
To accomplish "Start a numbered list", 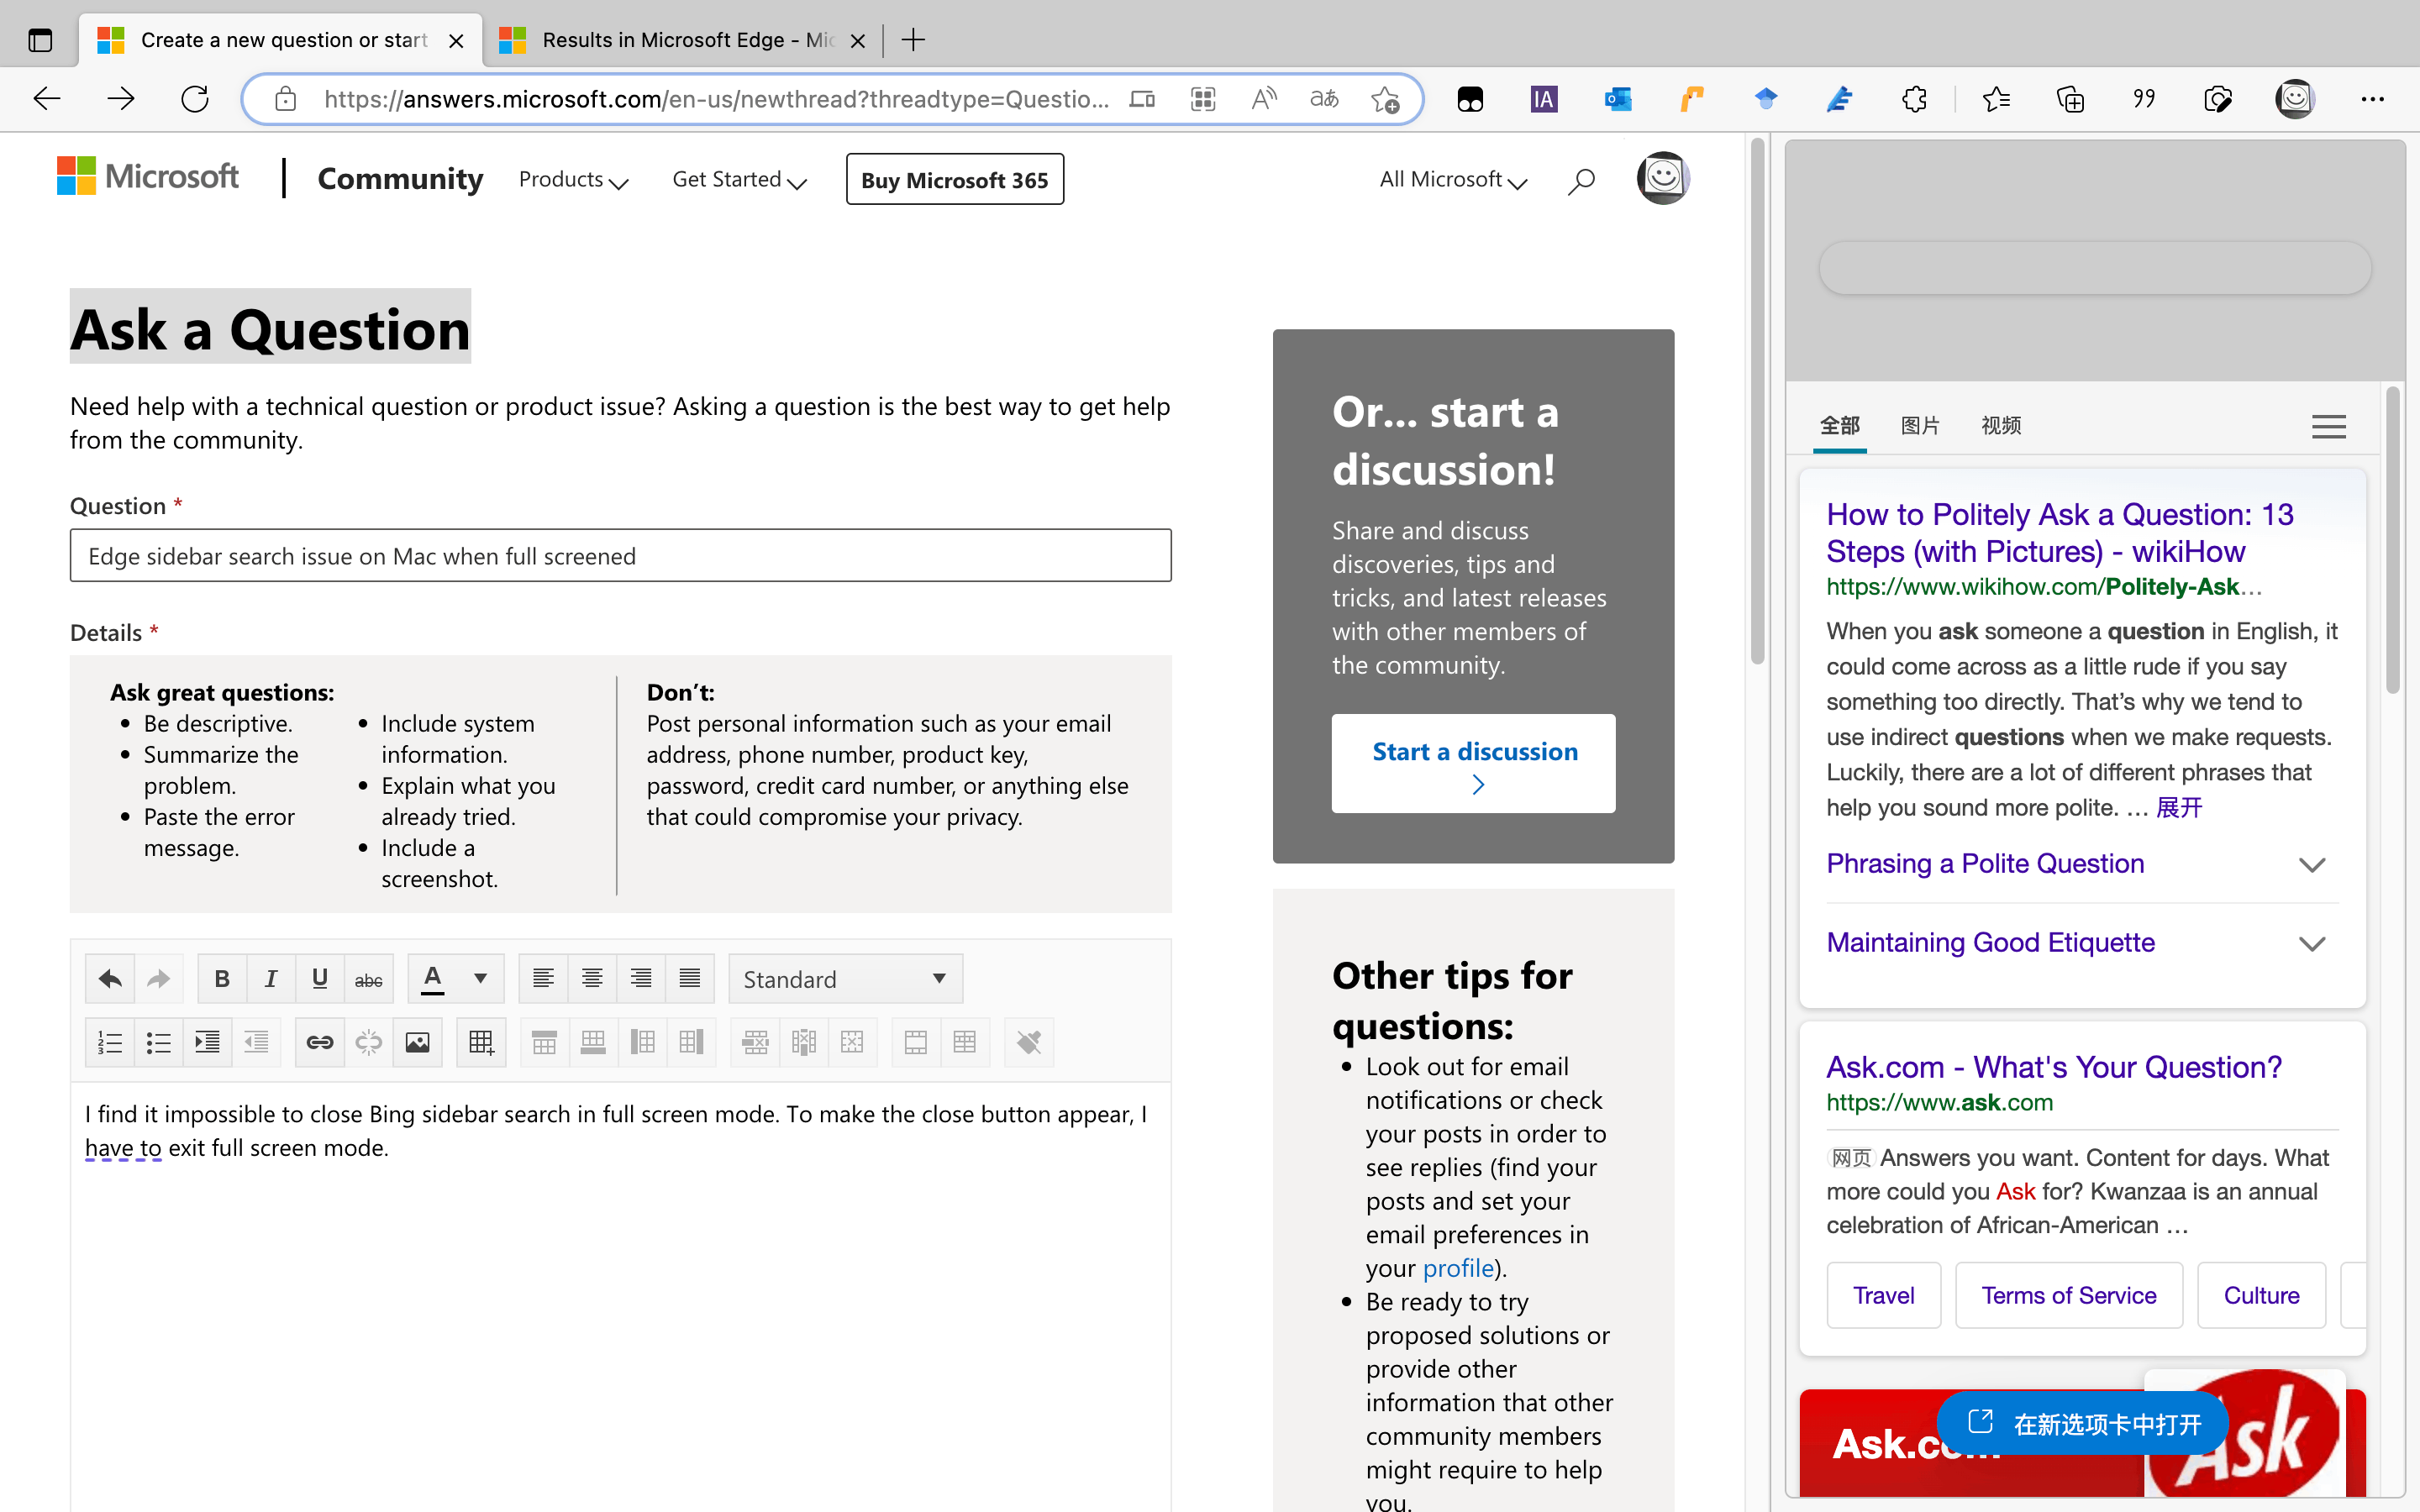I will 110,1043.
